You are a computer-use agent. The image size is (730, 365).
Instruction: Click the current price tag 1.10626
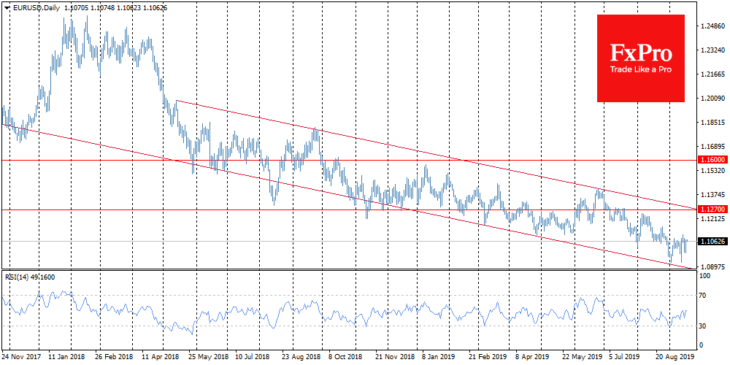coord(711,241)
